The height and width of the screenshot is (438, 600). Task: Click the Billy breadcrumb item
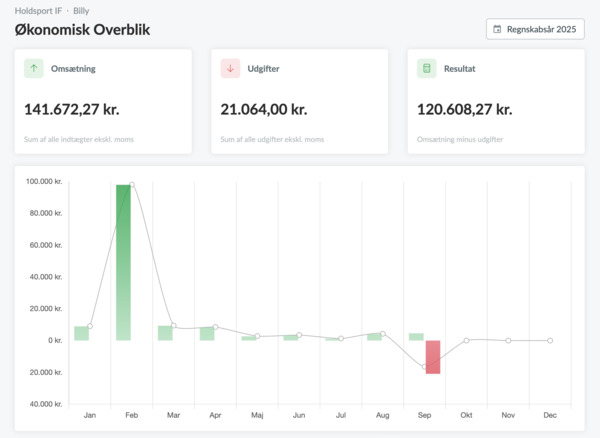point(83,10)
